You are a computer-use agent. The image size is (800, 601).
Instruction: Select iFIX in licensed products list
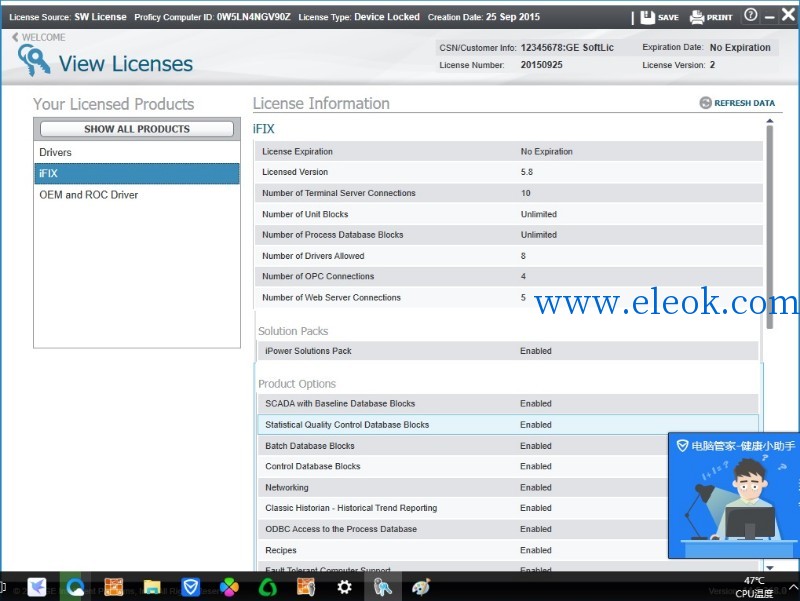137,173
